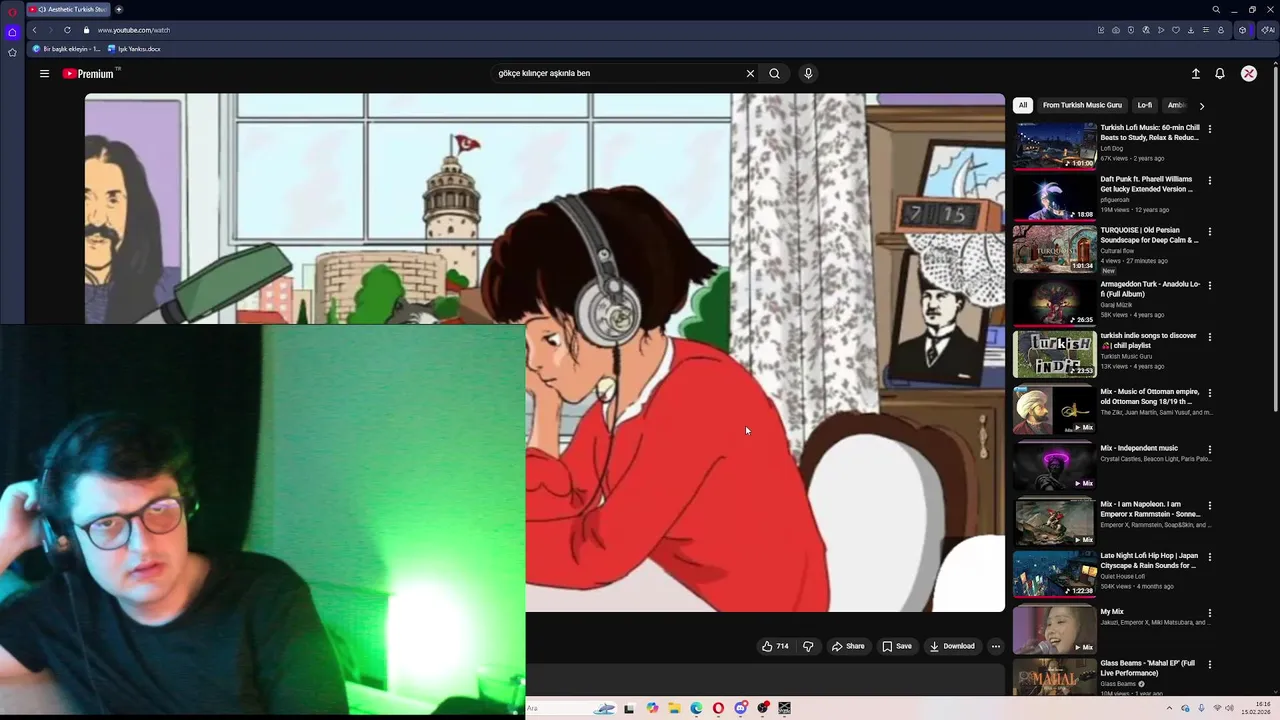Add page to bookmarks heart icon
The width and height of the screenshot is (1280, 720).
coord(1176,30)
